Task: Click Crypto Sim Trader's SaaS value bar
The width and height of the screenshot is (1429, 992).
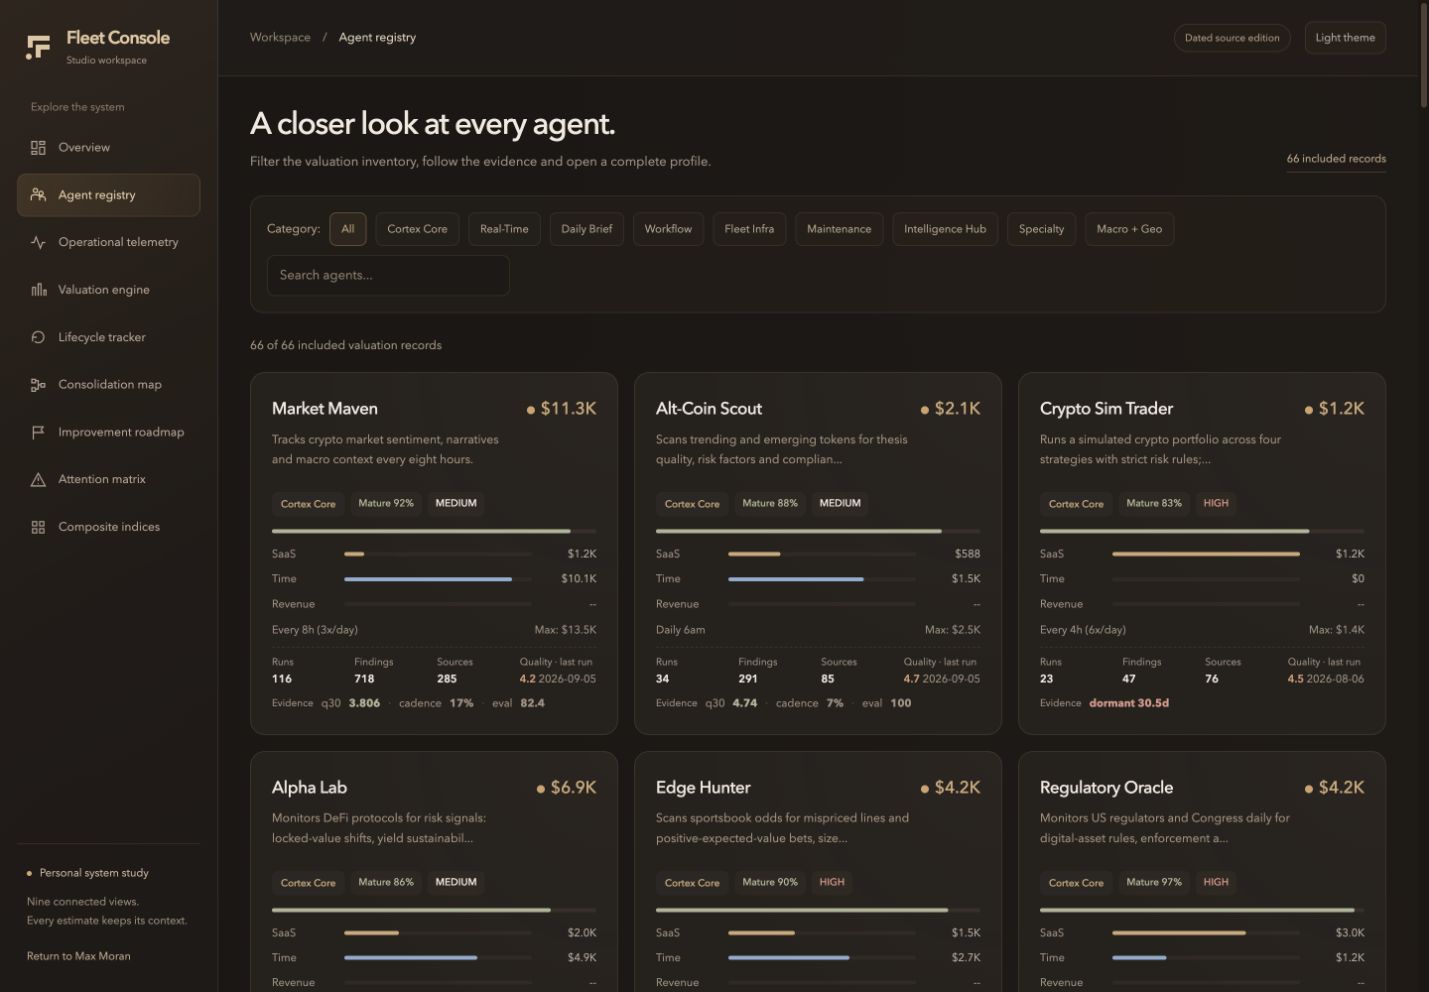Action: tap(1206, 554)
